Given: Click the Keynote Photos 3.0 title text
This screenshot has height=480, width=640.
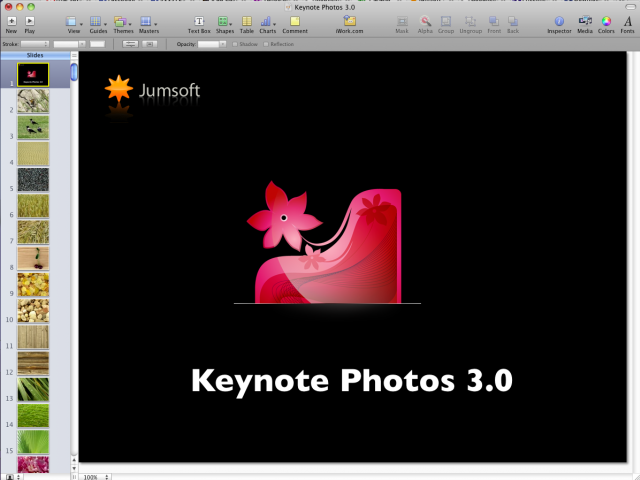Looking at the screenshot, I should 352,381.
